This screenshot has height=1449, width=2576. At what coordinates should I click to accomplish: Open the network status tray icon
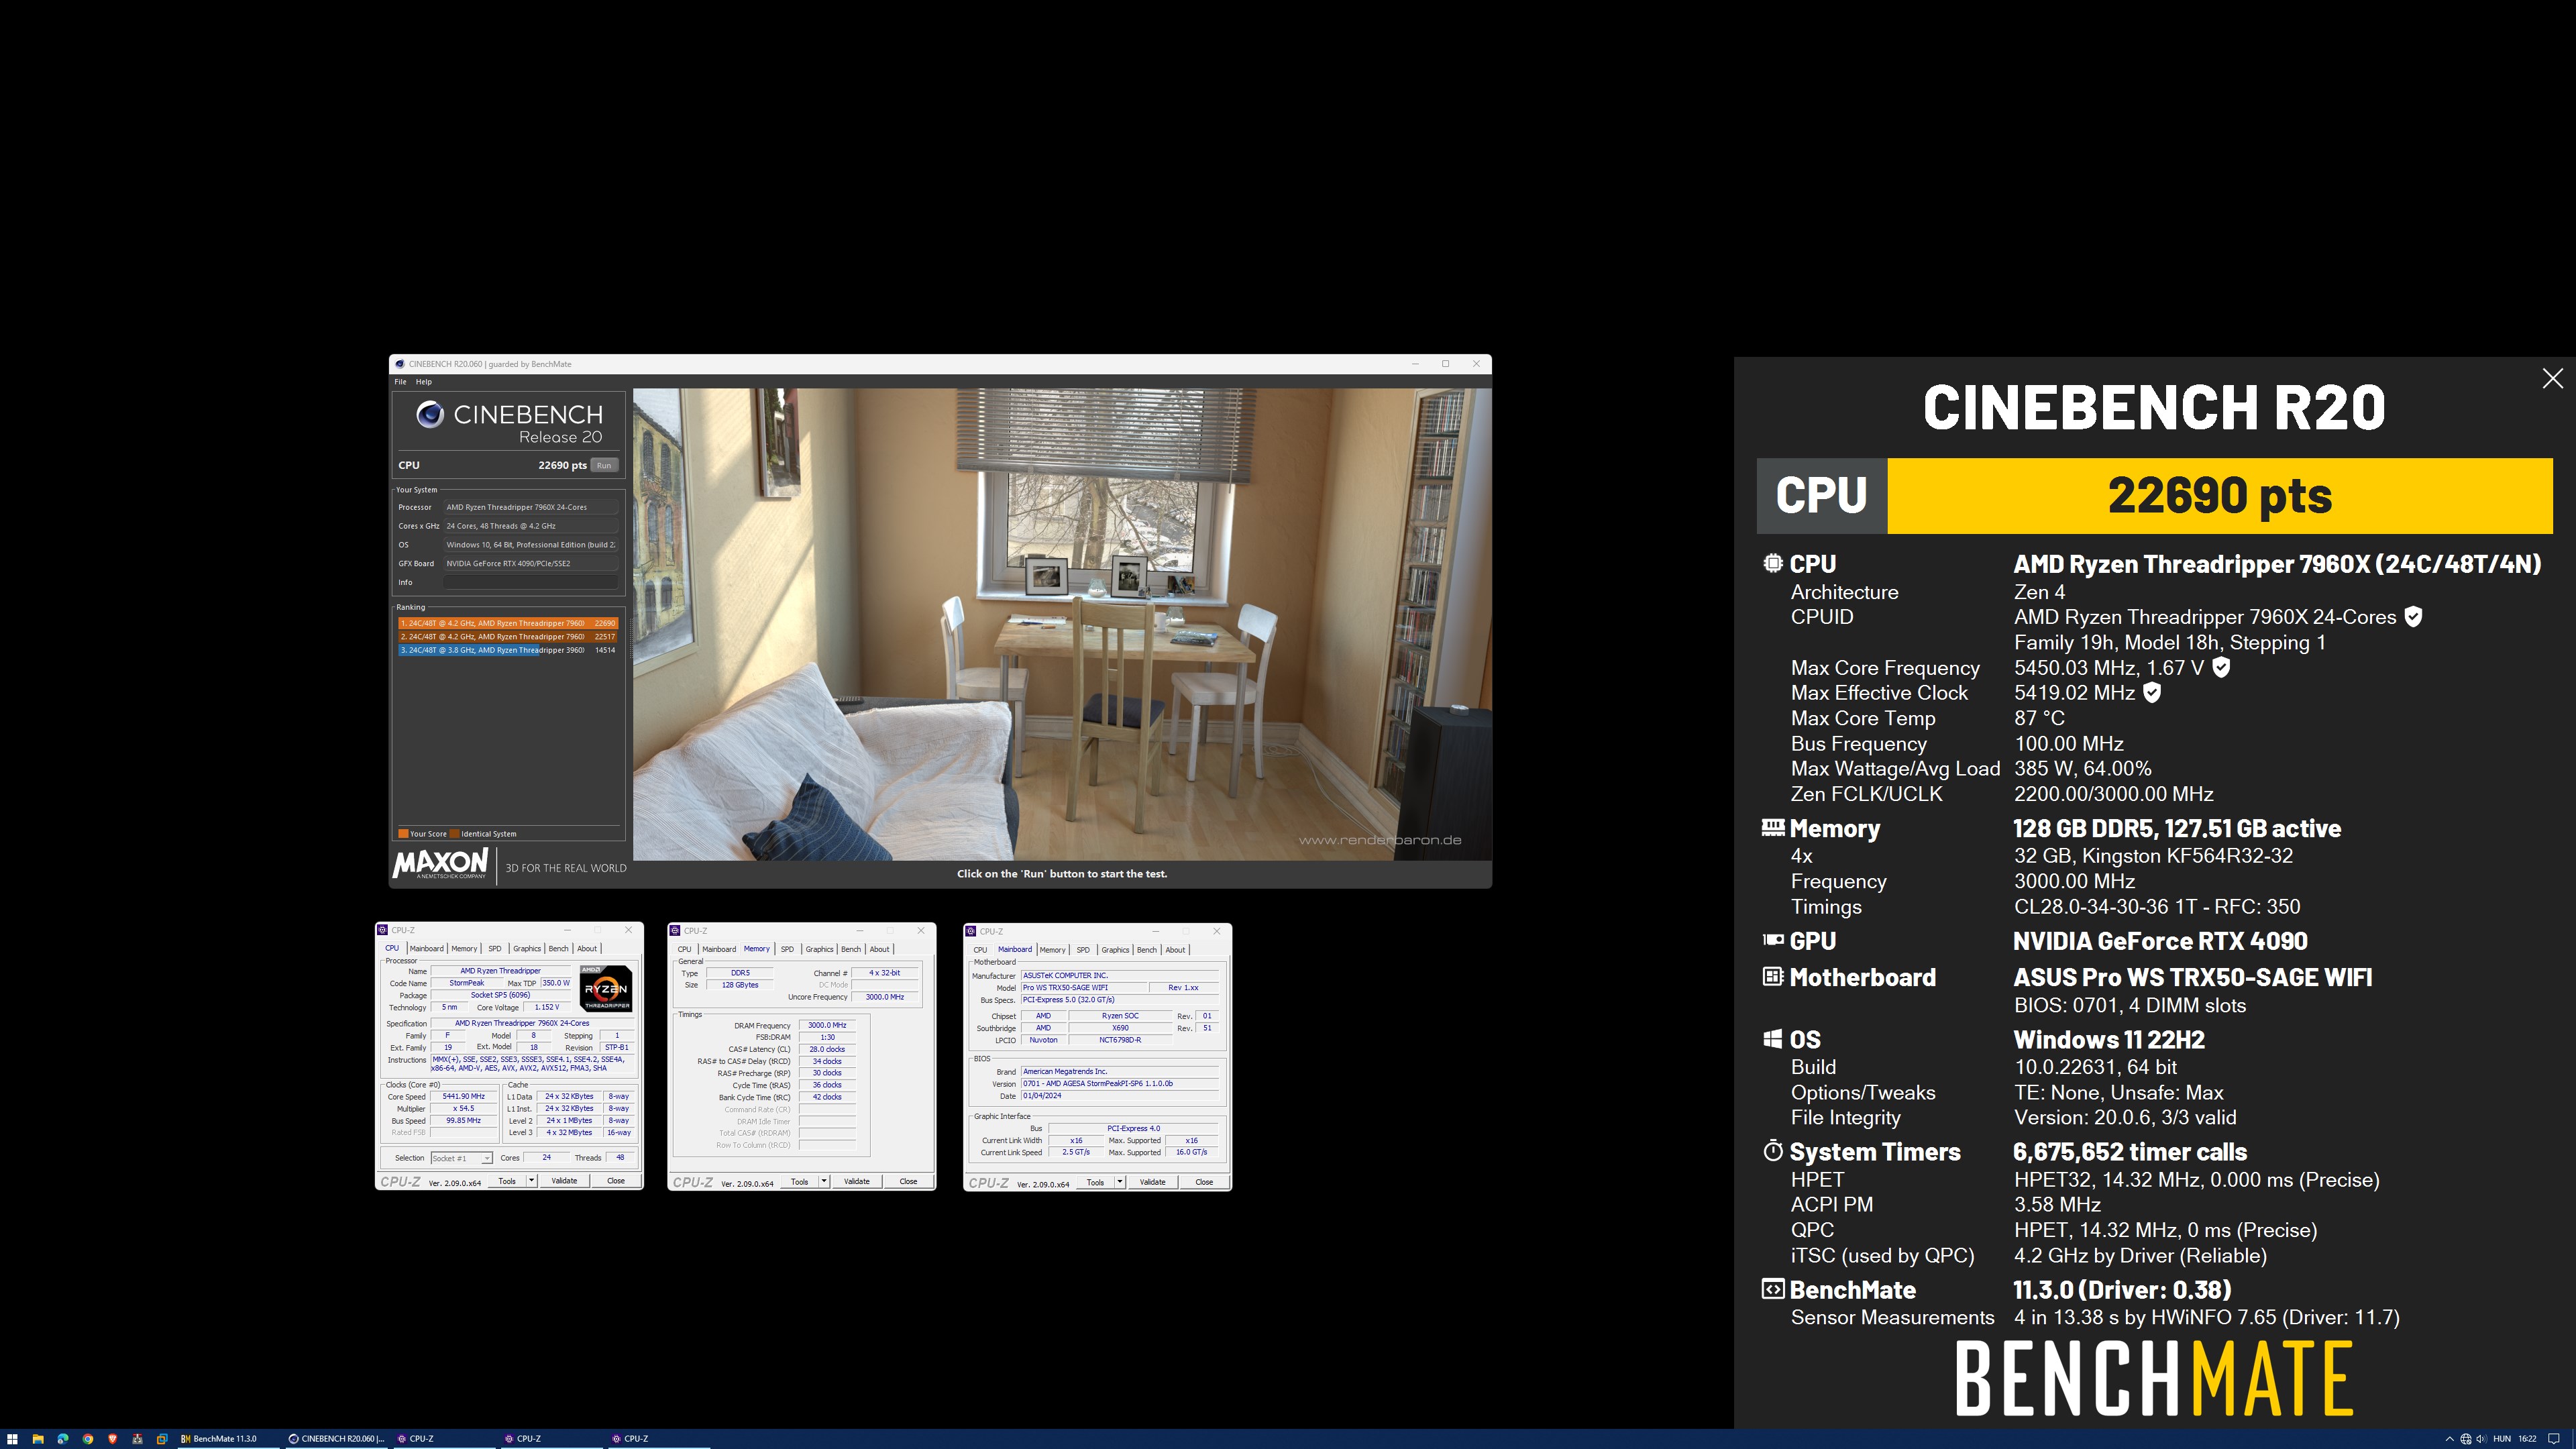[2466, 1439]
